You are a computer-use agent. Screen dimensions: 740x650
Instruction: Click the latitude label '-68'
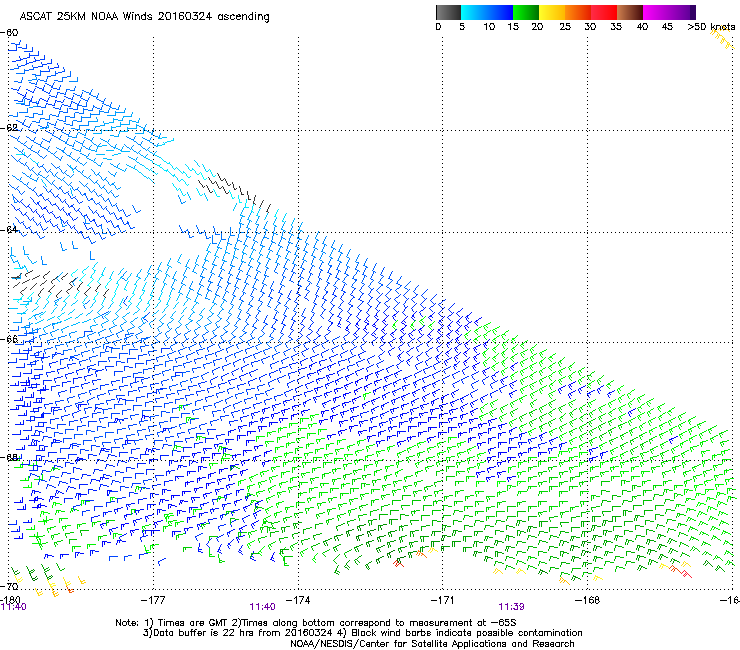click(x=9, y=457)
